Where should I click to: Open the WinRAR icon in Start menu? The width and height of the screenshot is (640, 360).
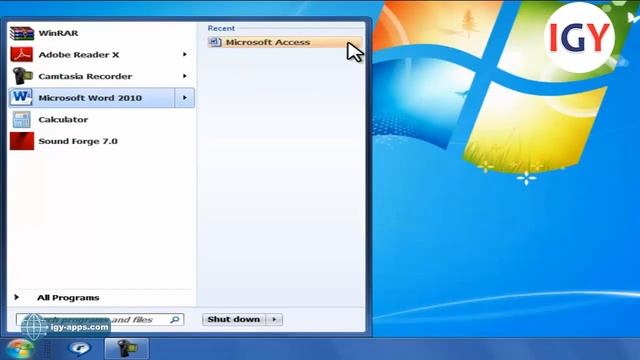click(22, 33)
